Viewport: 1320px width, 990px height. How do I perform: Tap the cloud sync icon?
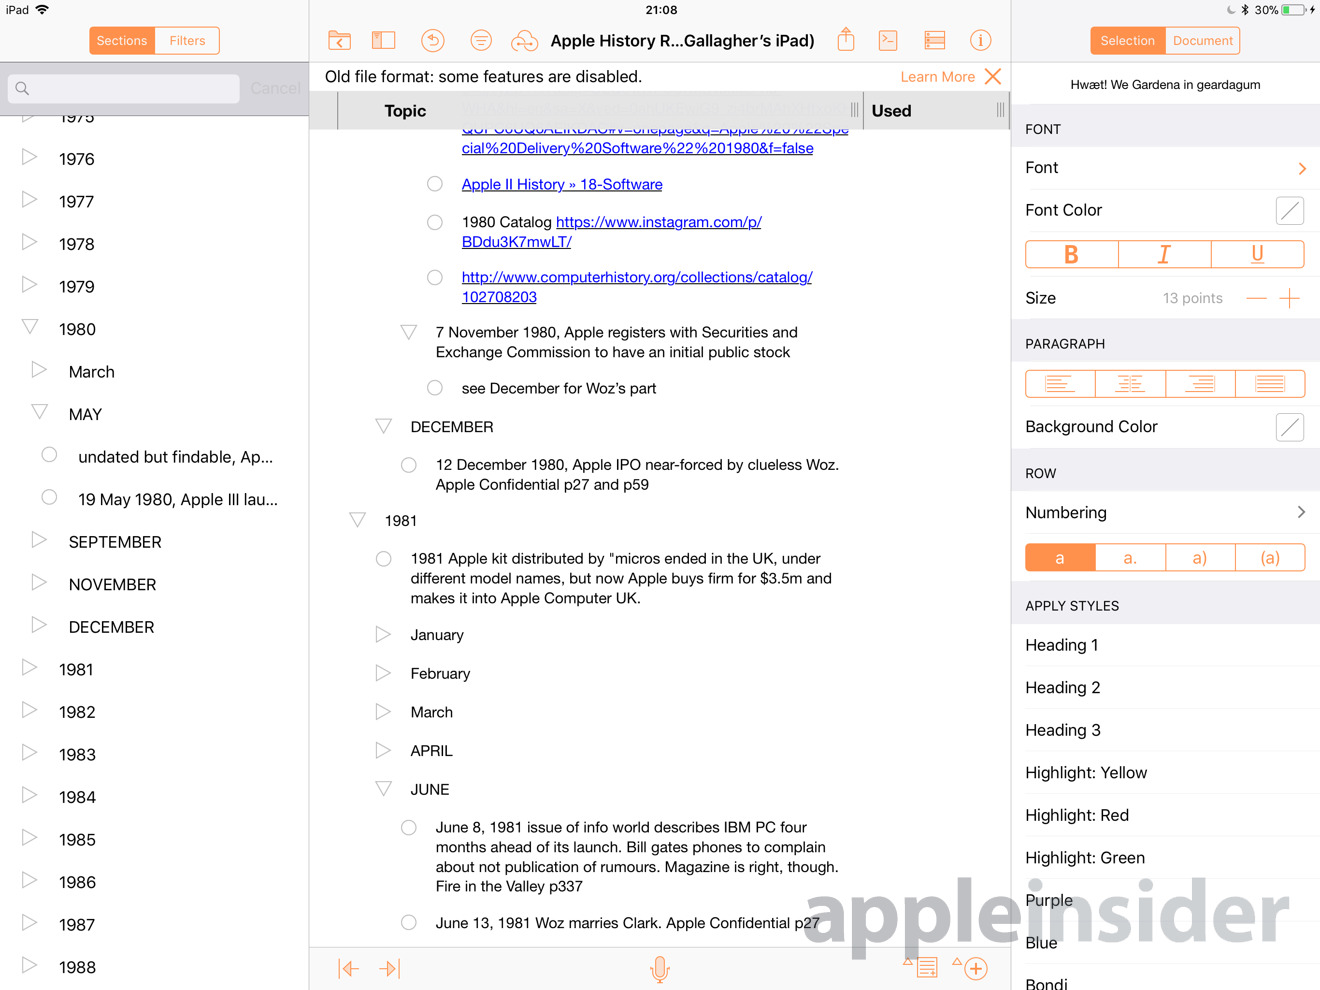coord(524,41)
